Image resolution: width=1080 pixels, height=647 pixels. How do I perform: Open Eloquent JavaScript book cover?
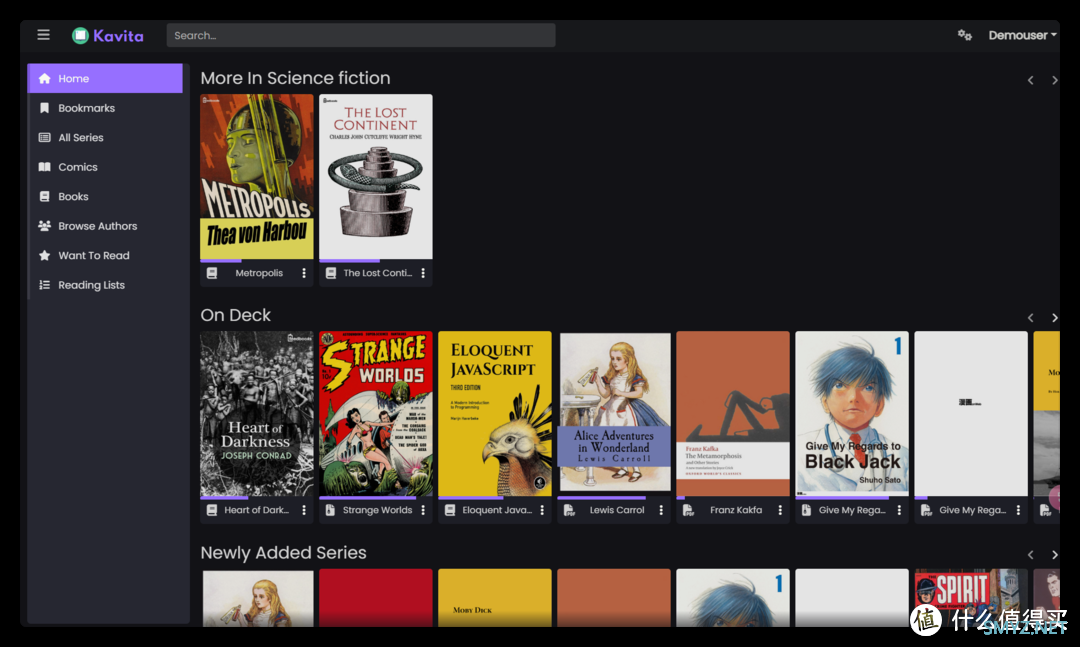pos(495,413)
